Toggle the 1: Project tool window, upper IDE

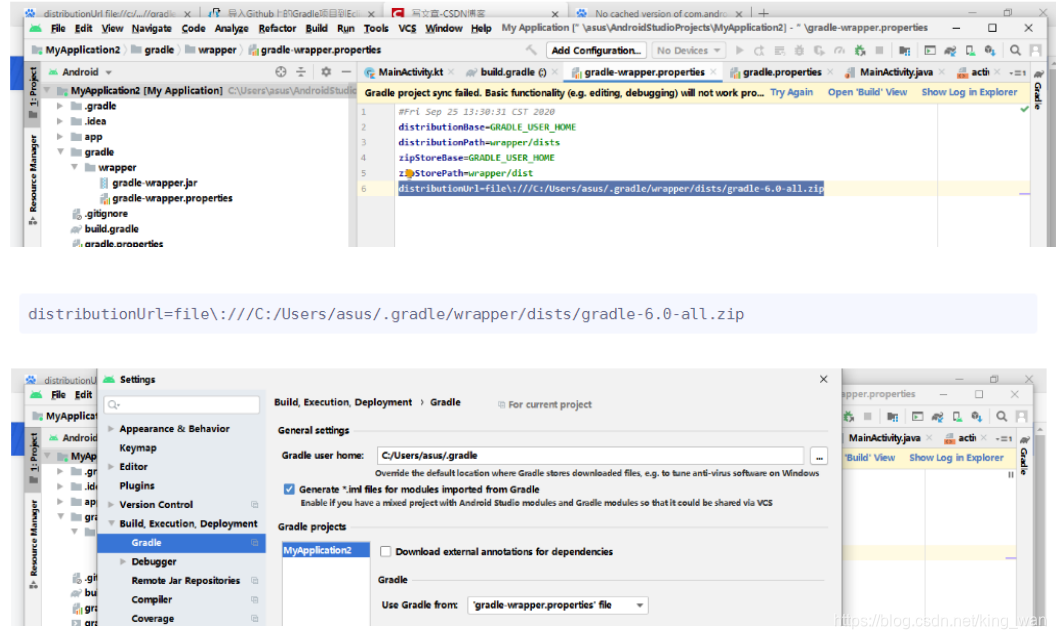tap(32, 94)
